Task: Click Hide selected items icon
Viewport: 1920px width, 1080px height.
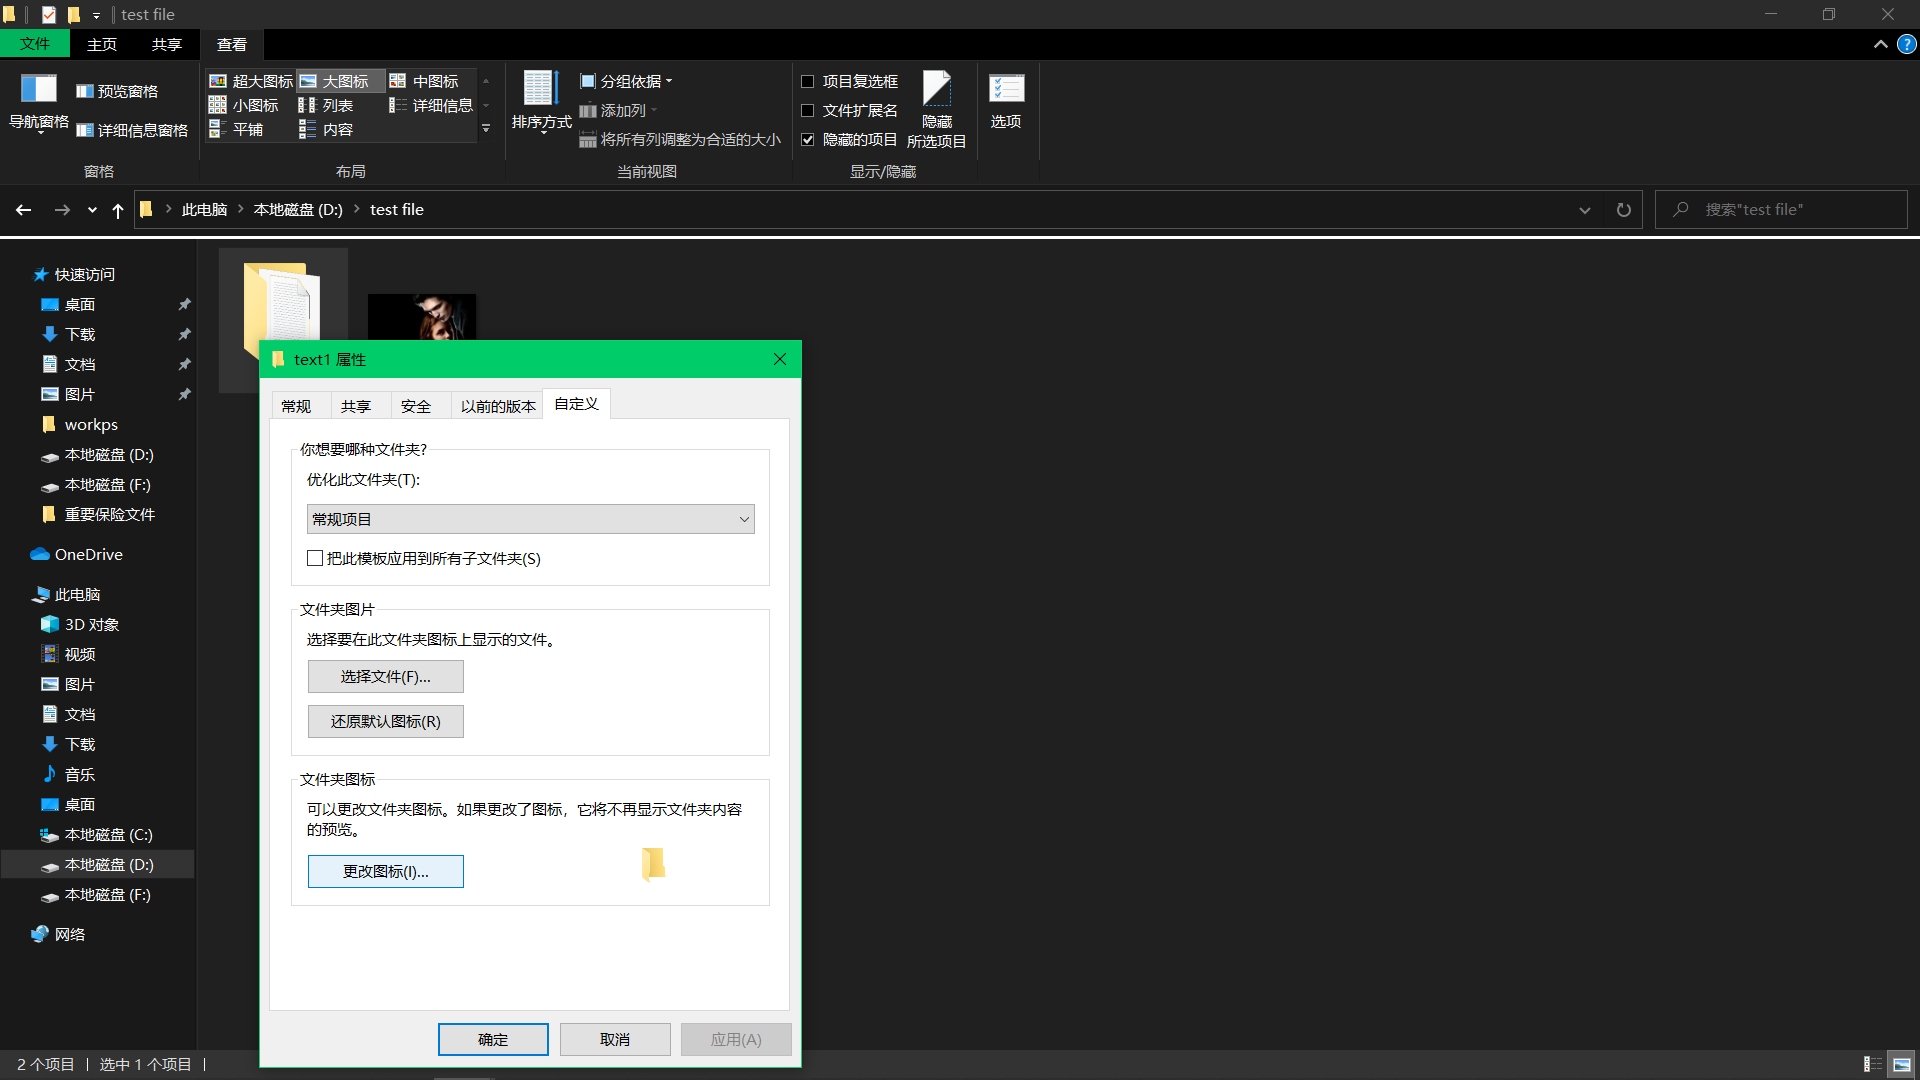Action: point(936,90)
